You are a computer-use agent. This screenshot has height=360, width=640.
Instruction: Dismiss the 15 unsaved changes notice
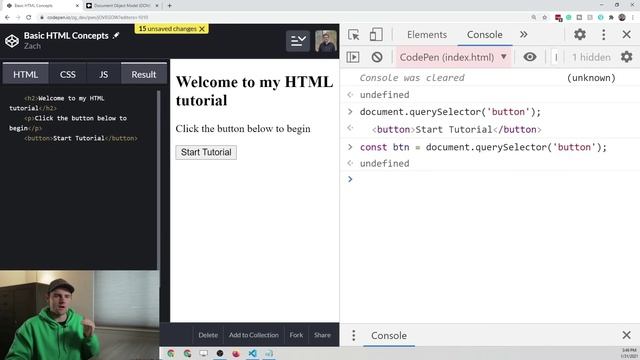click(x=202, y=29)
